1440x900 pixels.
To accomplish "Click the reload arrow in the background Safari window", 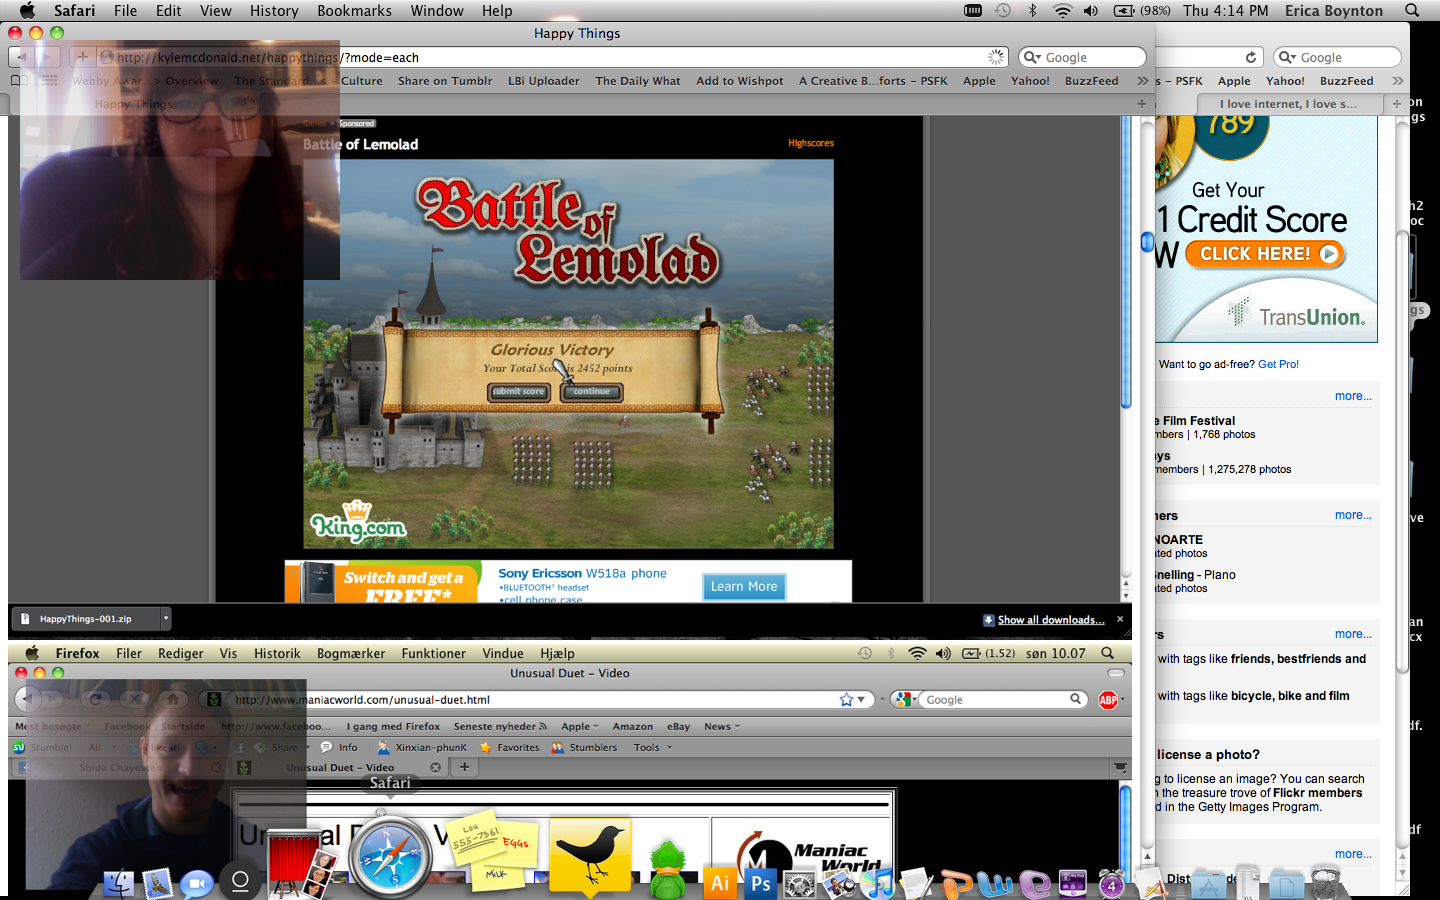I will (1250, 57).
